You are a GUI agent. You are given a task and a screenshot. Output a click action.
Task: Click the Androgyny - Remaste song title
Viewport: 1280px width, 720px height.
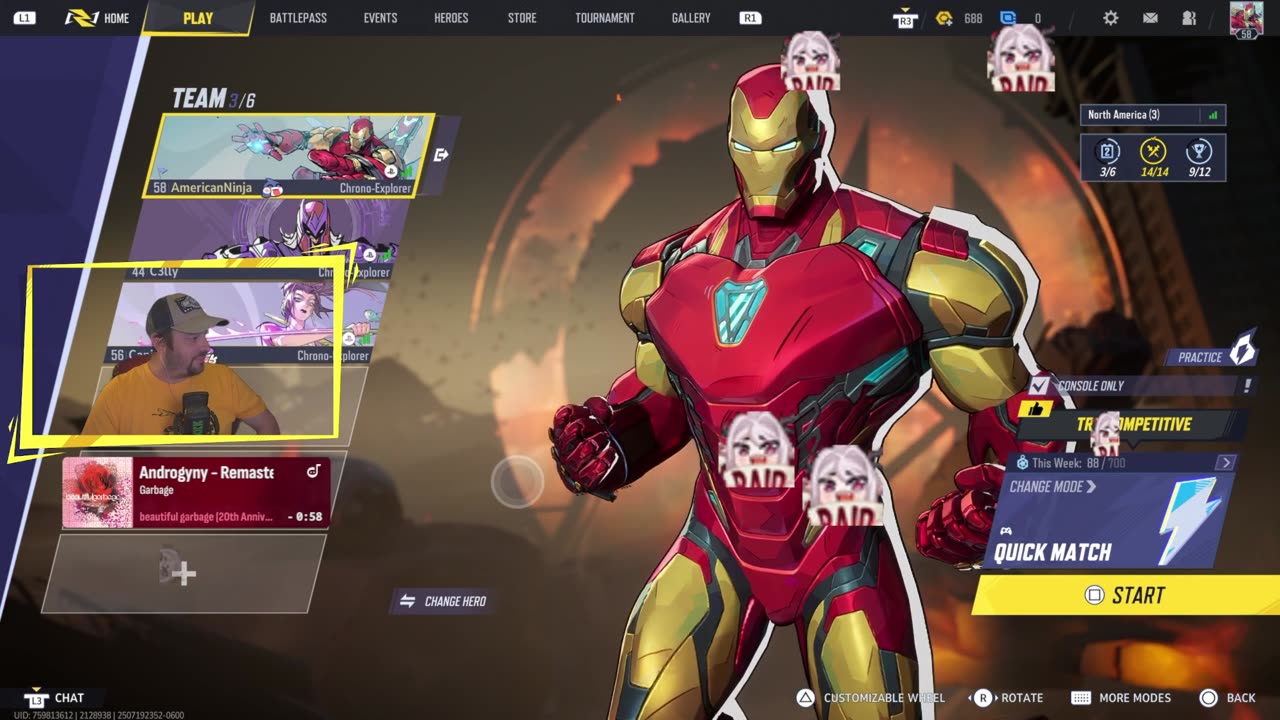(206, 472)
